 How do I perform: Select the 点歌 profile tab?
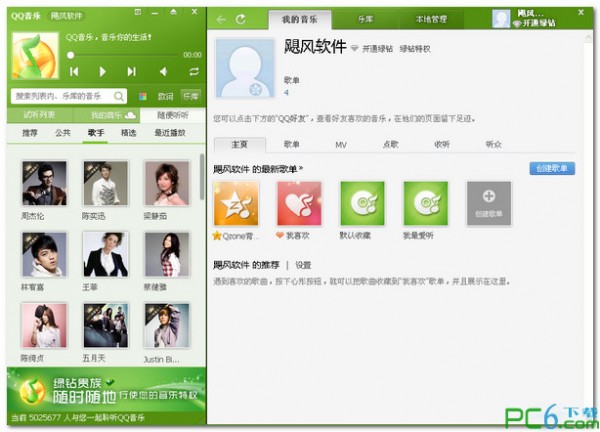click(x=391, y=144)
